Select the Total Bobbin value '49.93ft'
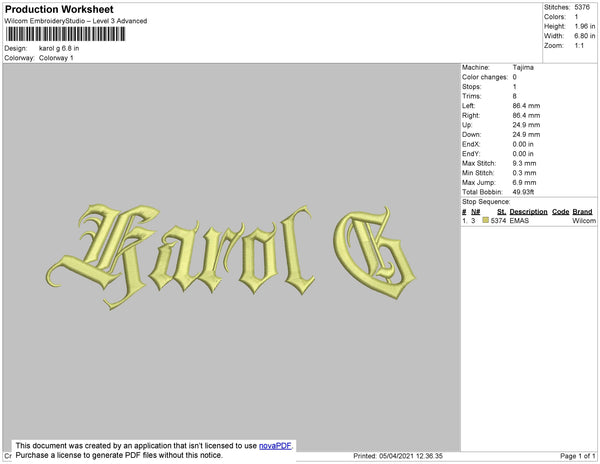The image size is (600, 464). 523,192
